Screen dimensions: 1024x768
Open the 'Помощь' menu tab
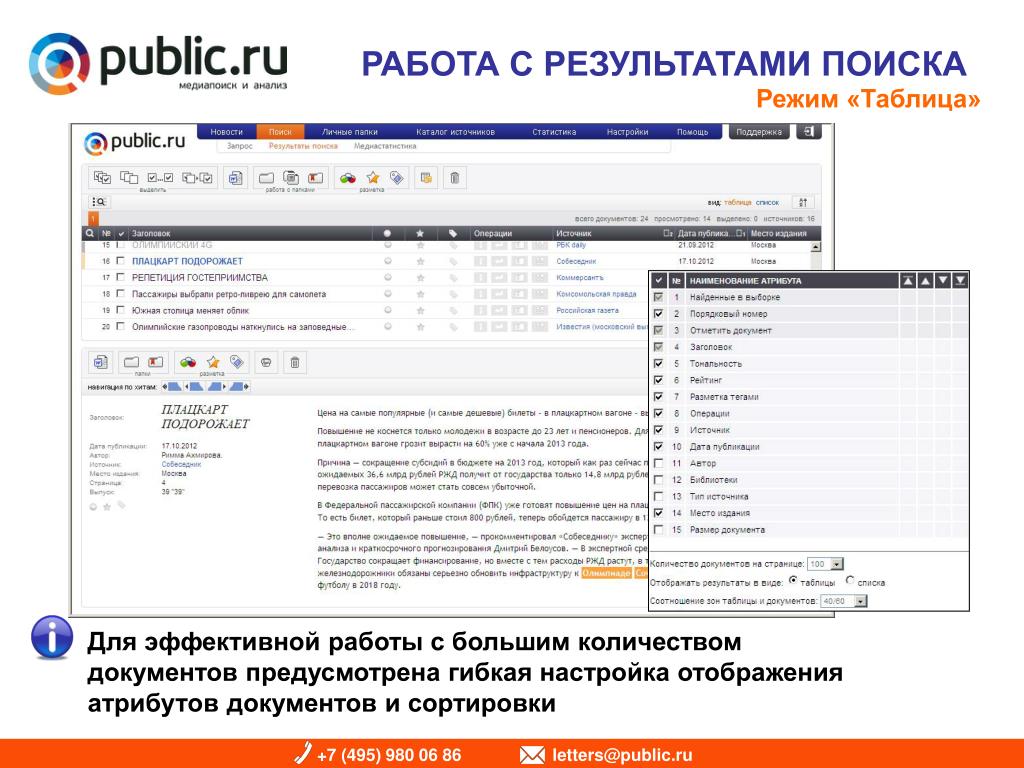coord(692,132)
